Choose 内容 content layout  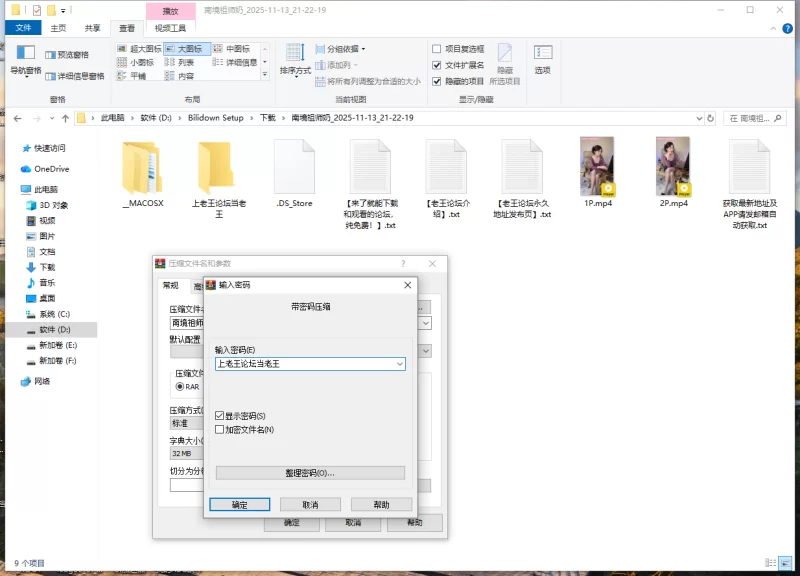pyautogui.click(x=180, y=76)
